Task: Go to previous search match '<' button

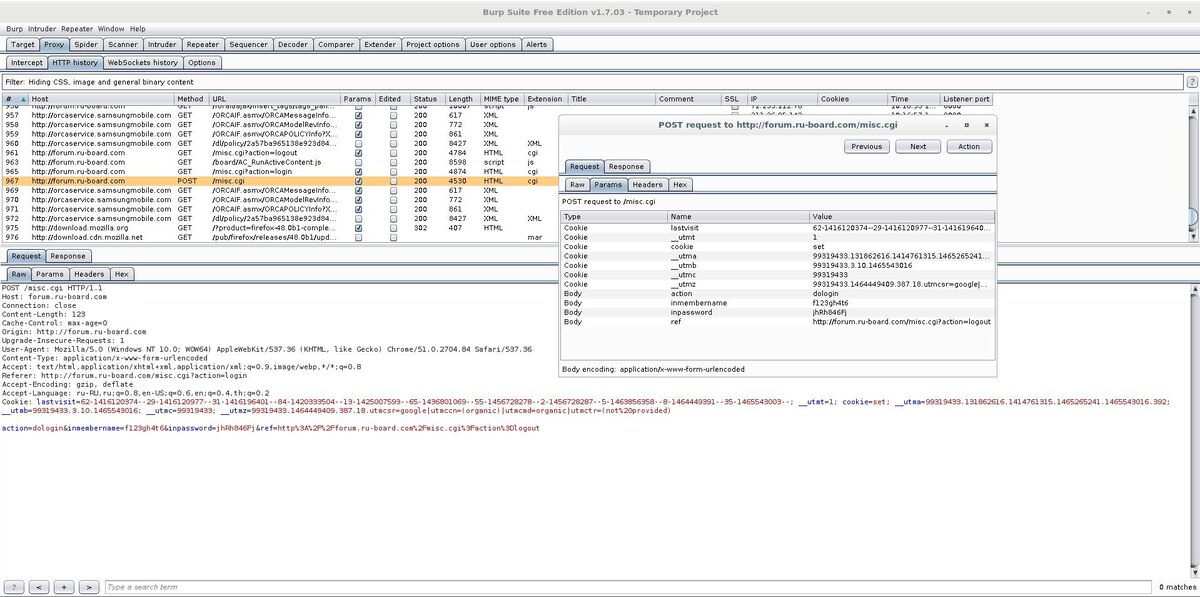Action: coord(40,587)
